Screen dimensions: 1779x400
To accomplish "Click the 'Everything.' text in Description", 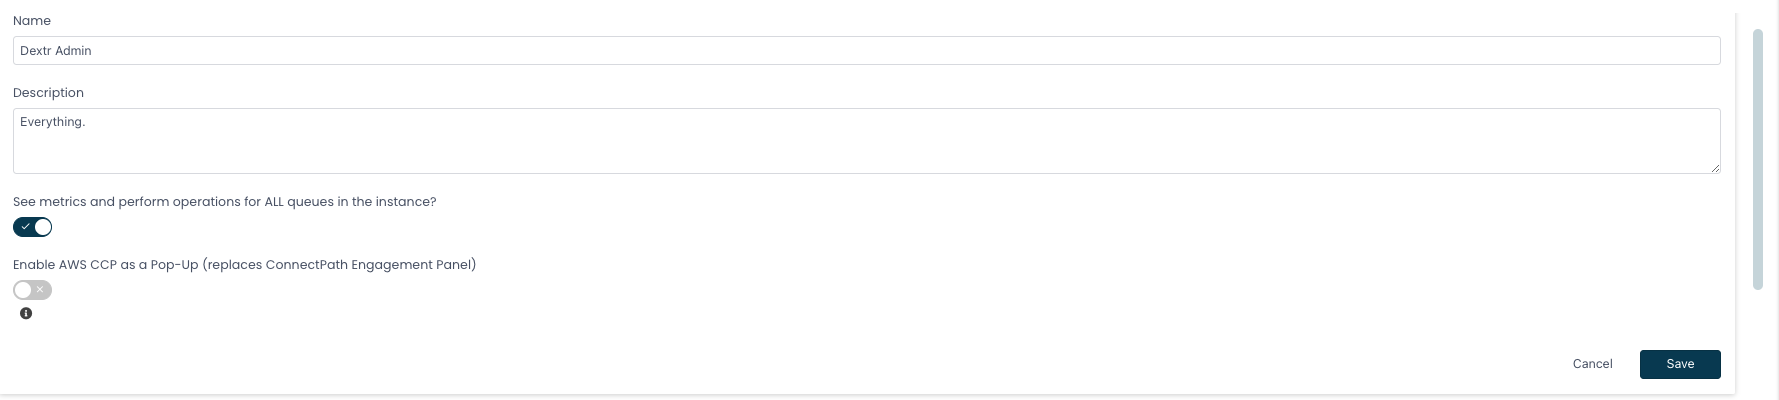I will coord(53,122).
